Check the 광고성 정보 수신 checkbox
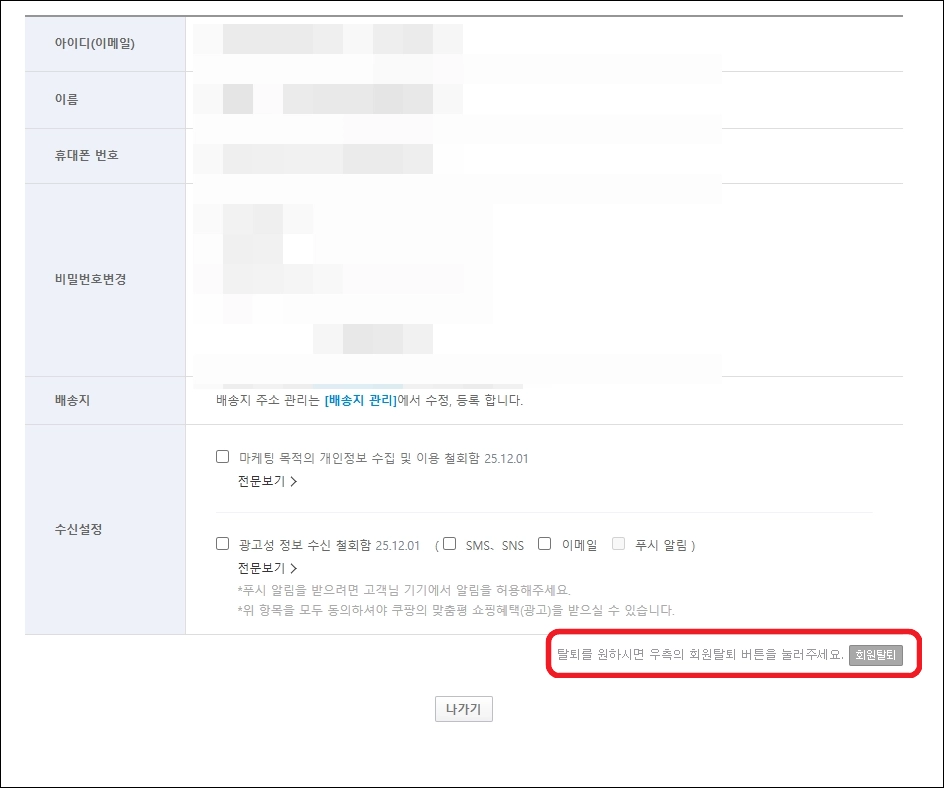The image size is (944, 788). pos(222,545)
